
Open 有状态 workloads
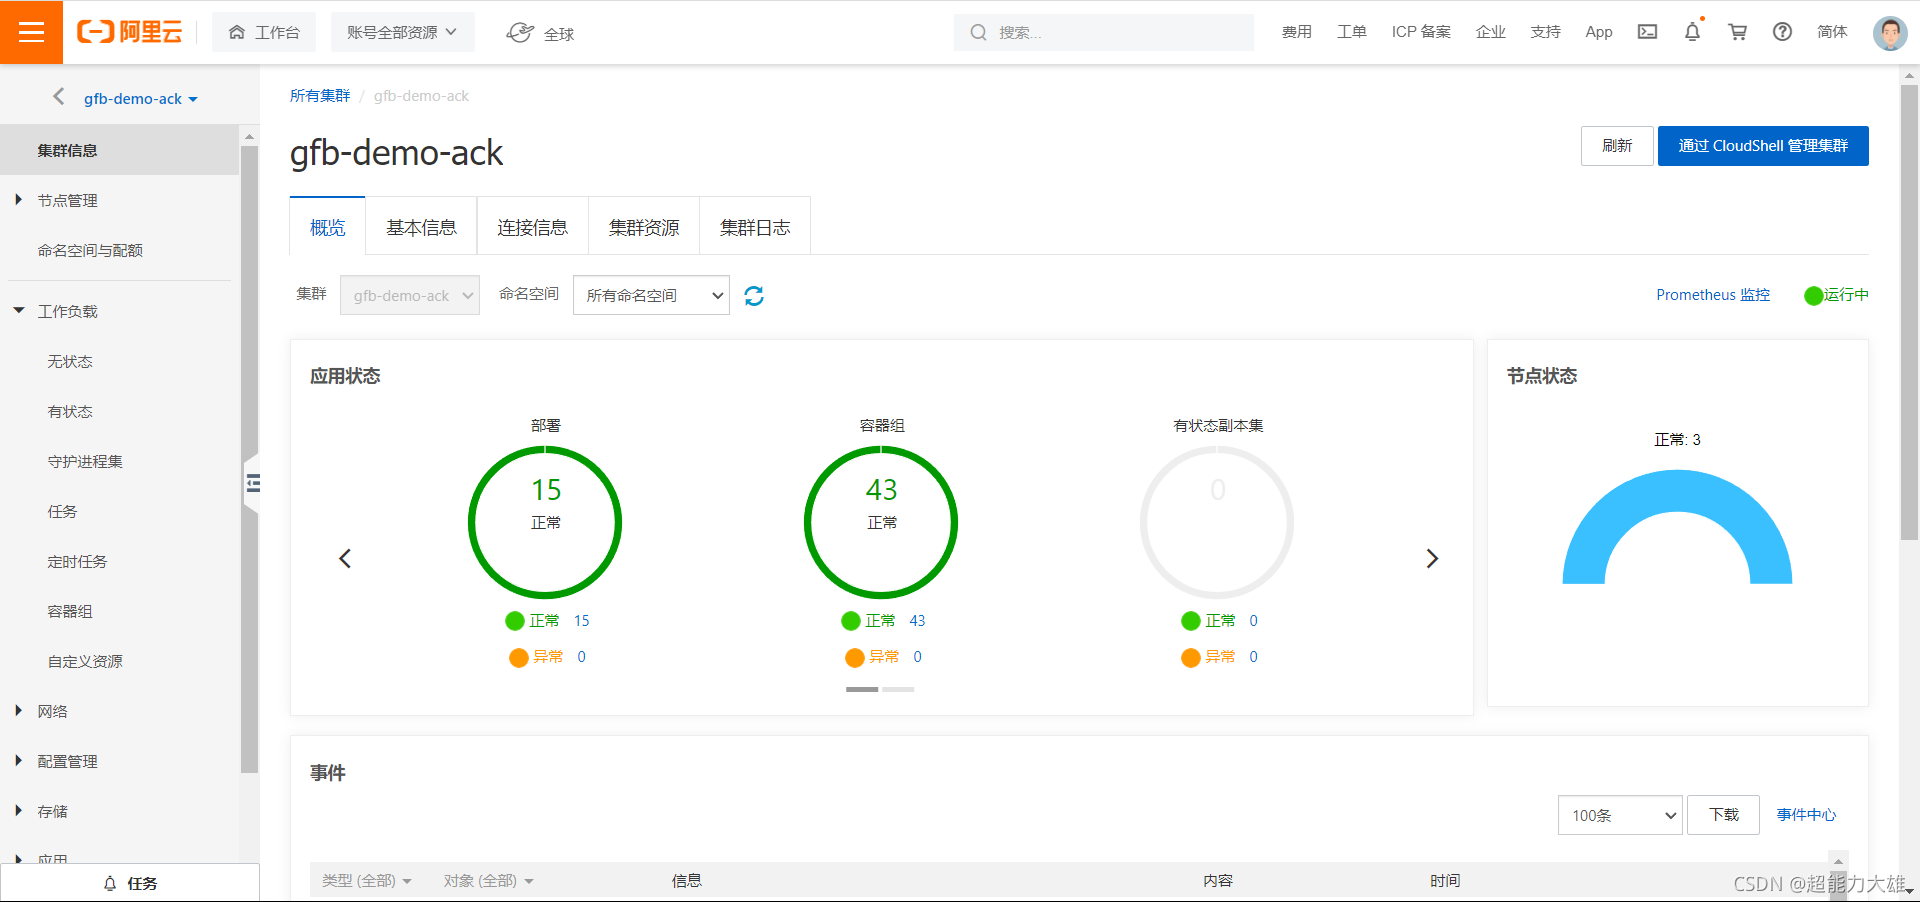(x=70, y=411)
